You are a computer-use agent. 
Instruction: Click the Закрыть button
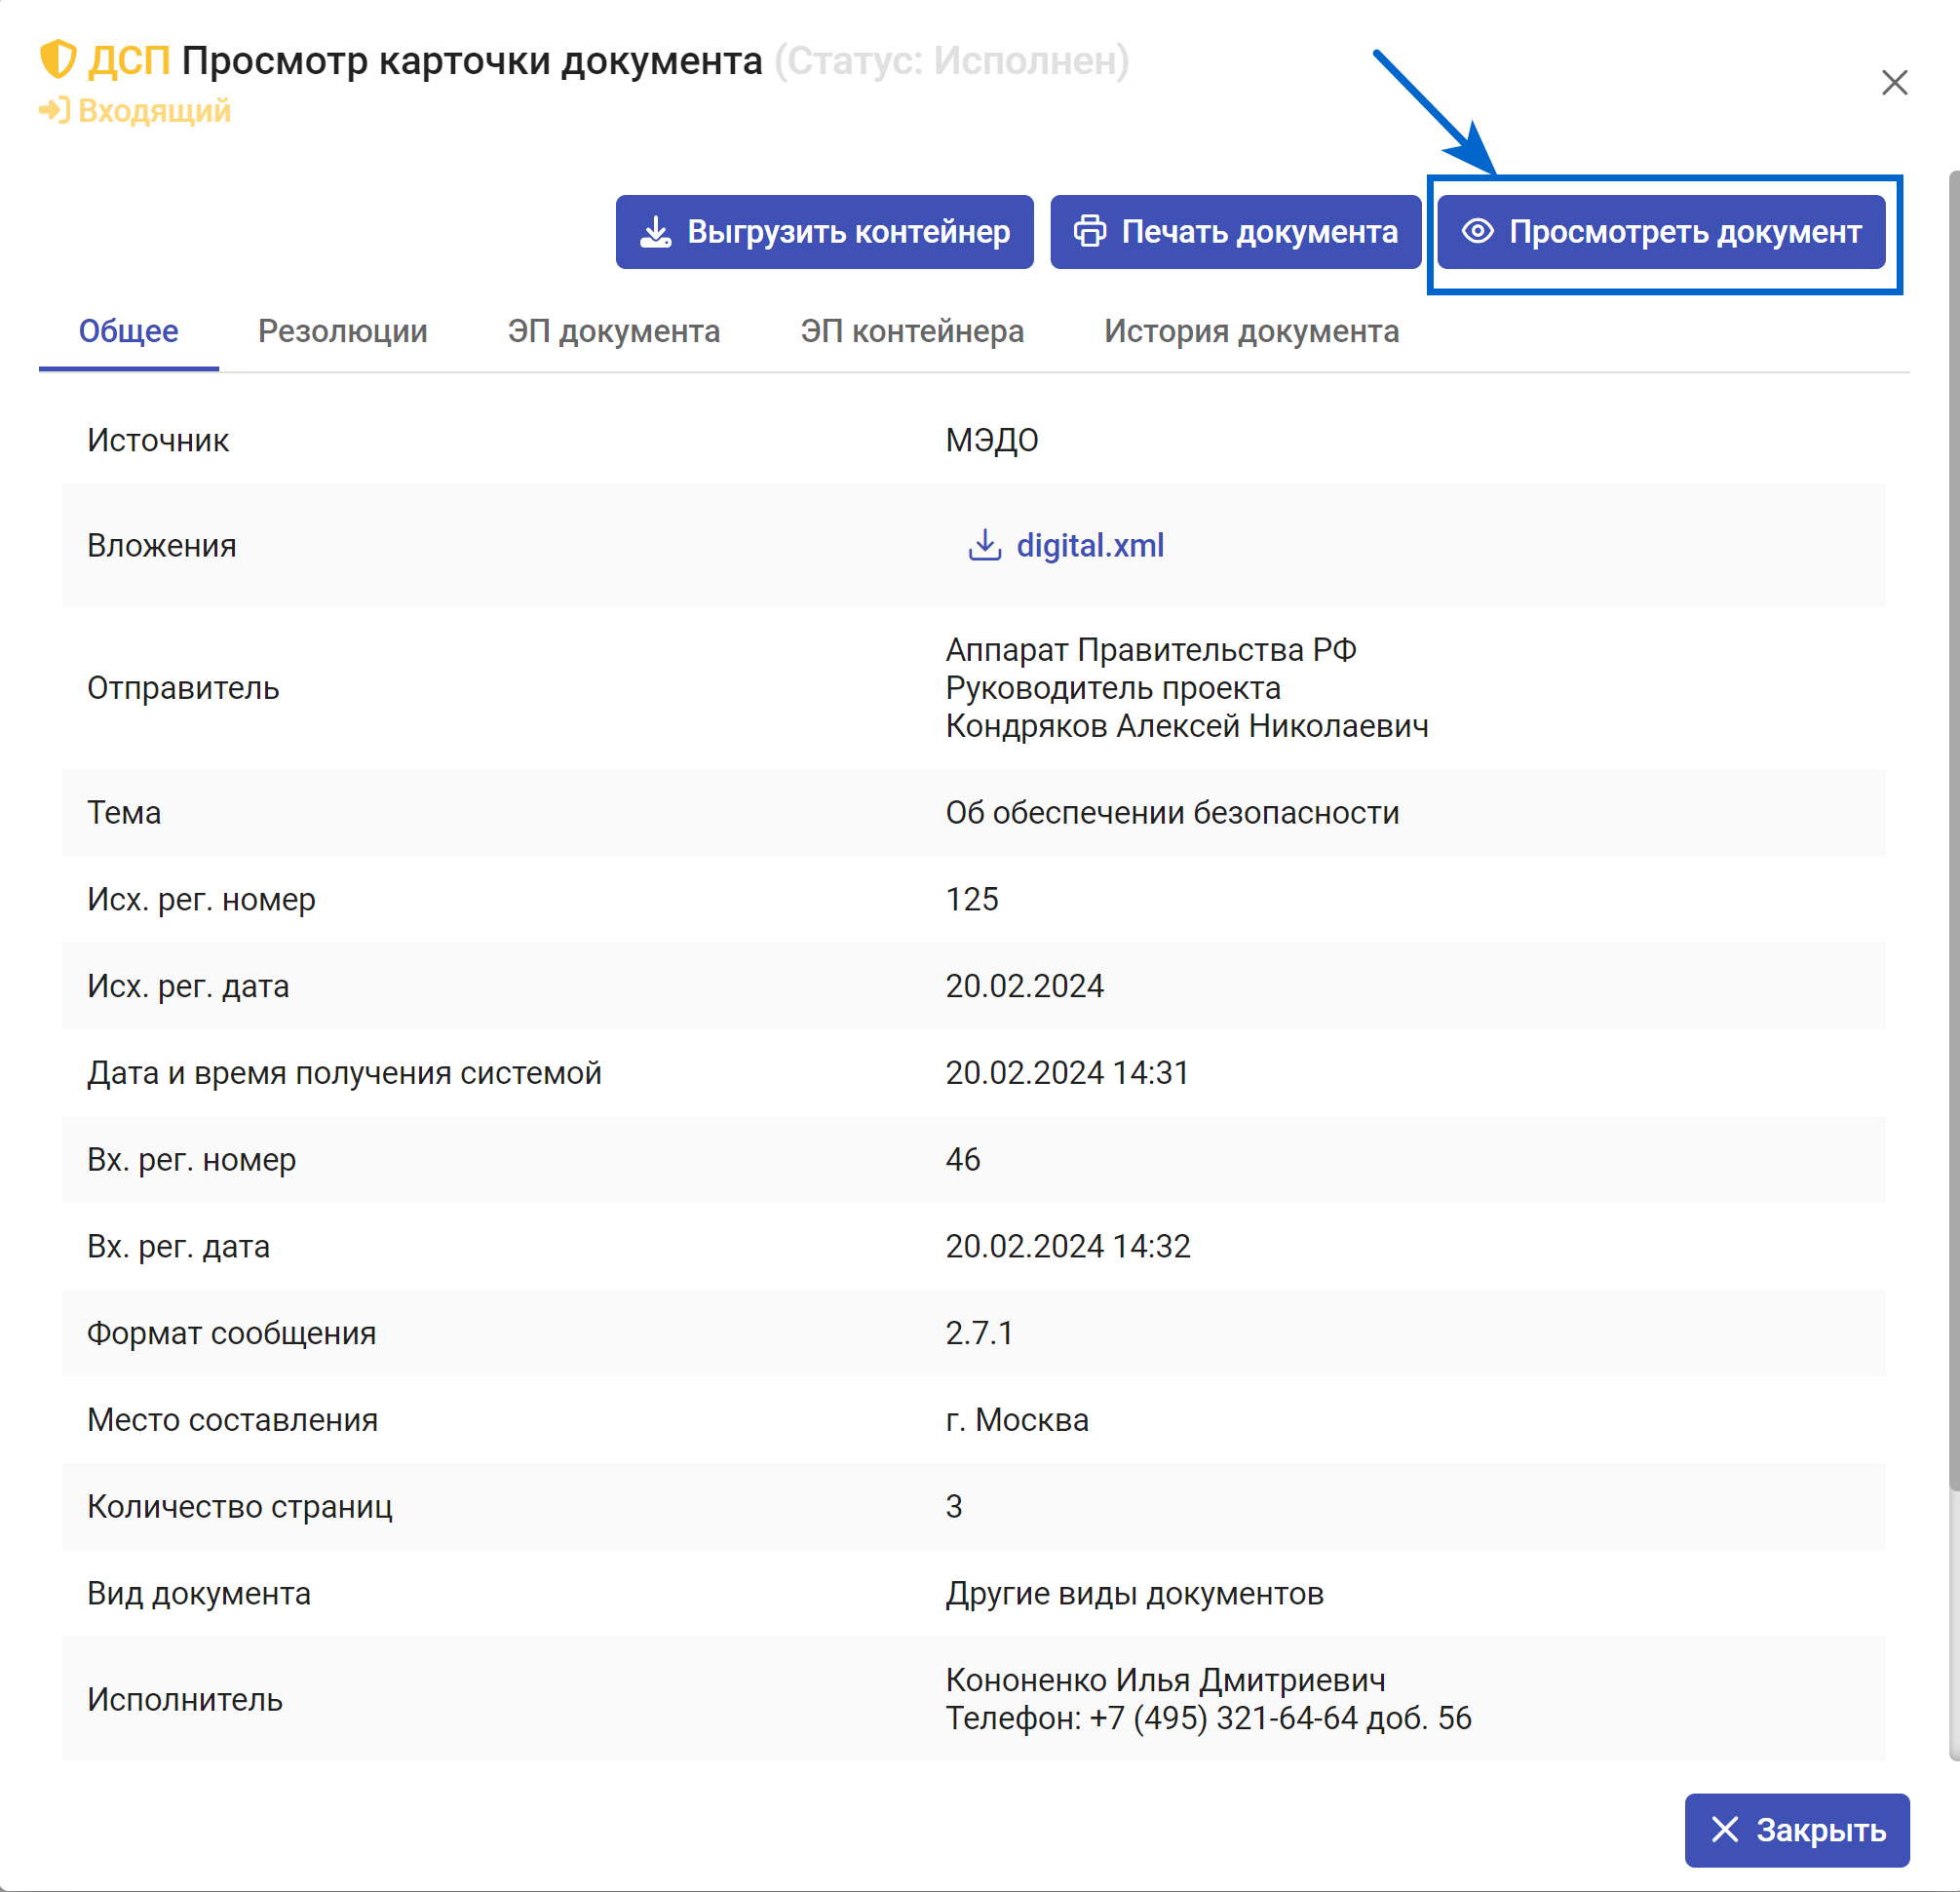[x=1797, y=1830]
